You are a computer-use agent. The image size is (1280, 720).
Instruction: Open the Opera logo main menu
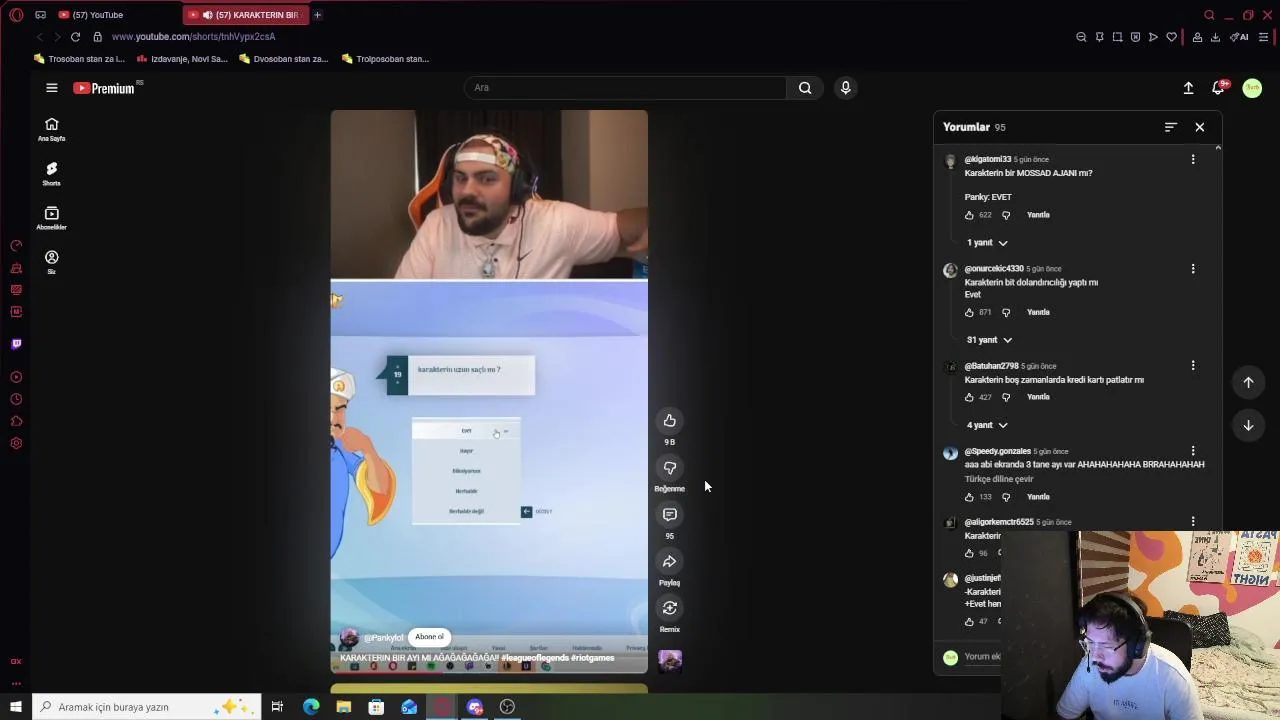[x=15, y=15]
